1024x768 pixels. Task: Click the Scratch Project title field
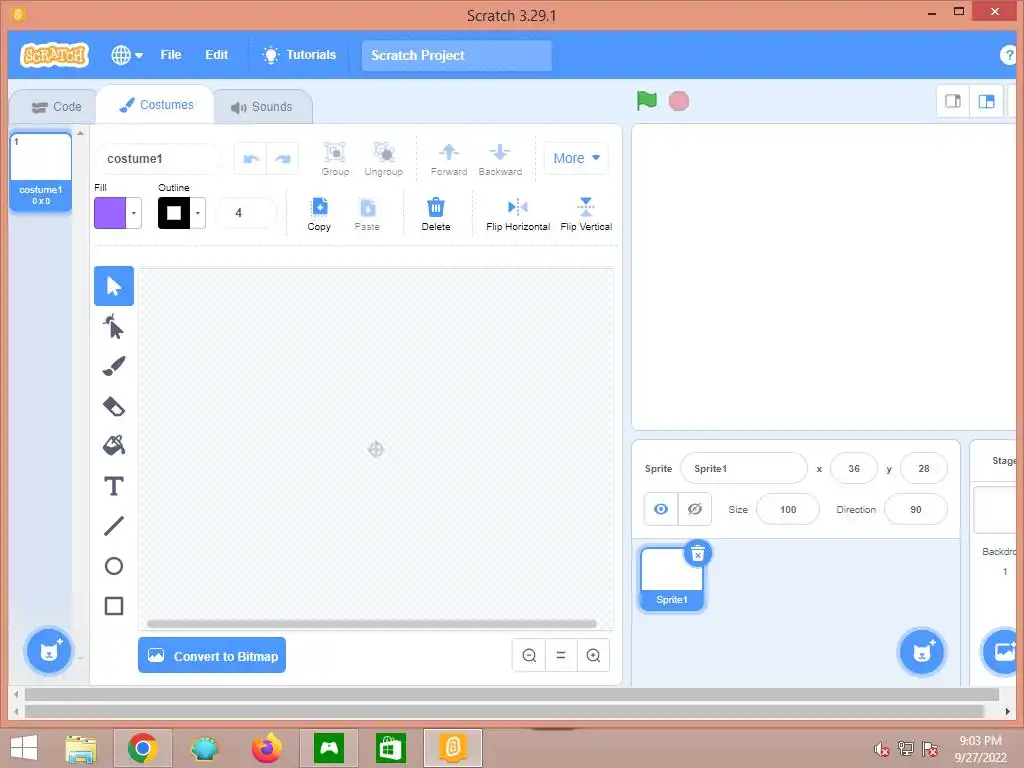[x=456, y=56]
